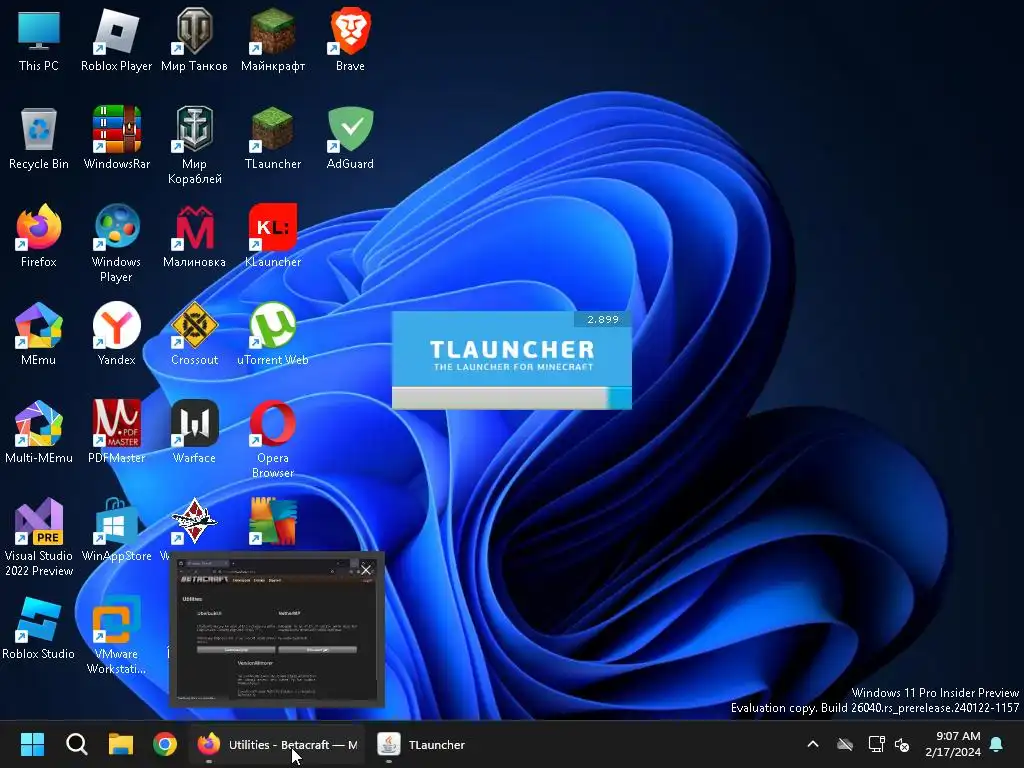1024x768 pixels.
Task: Select the uTorrent Web shortcut
Action: coord(272,334)
